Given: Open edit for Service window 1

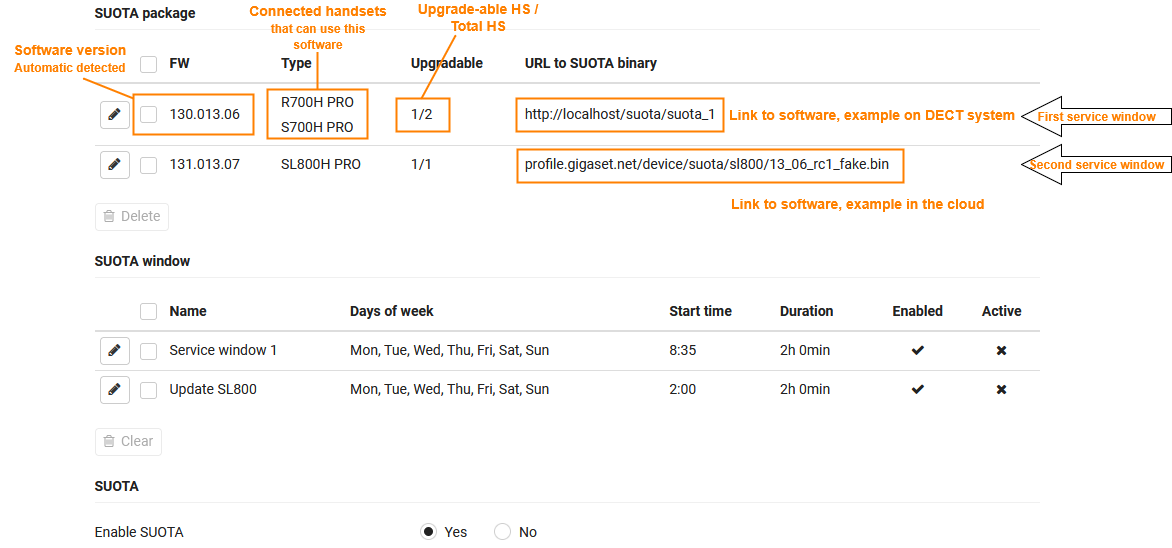Looking at the screenshot, I should click(114, 351).
